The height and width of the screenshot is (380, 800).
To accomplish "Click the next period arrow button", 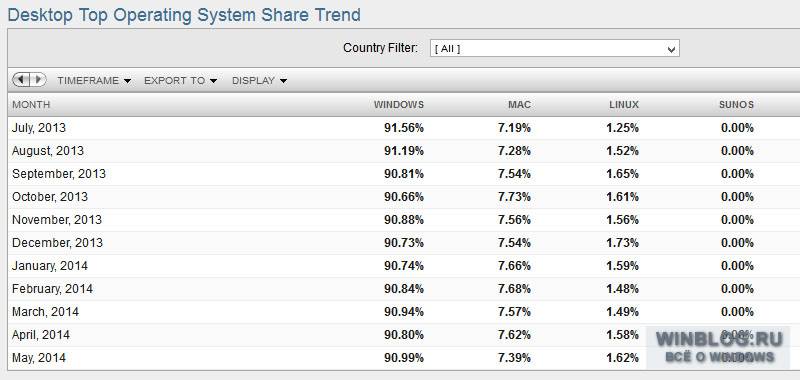I will [38, 80].
